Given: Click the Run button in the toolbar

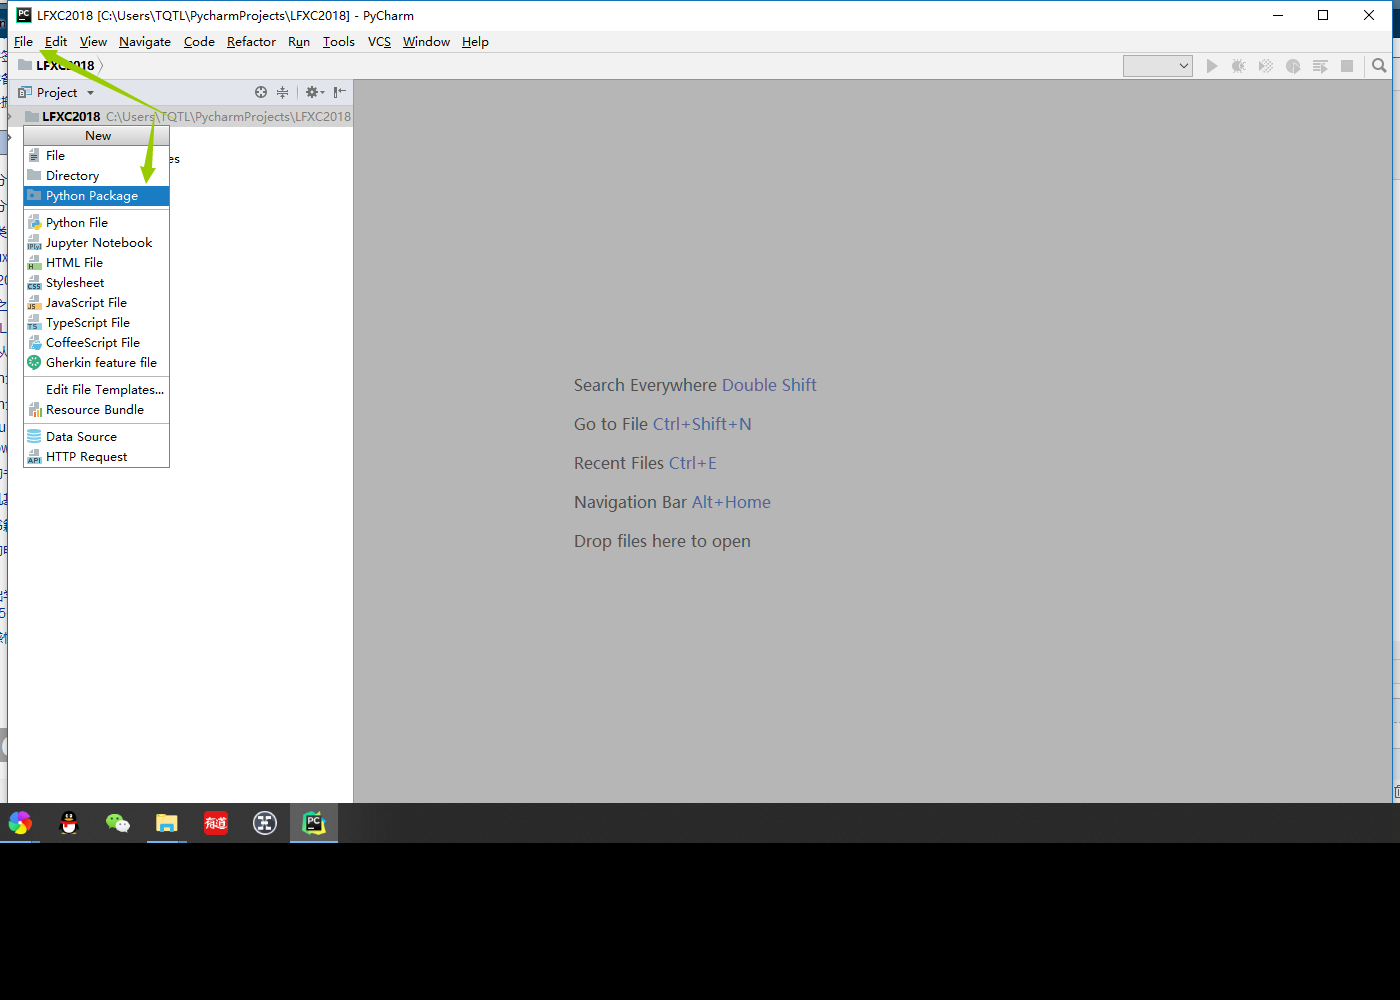Looking at the screenshot, I should point(1212,66).
